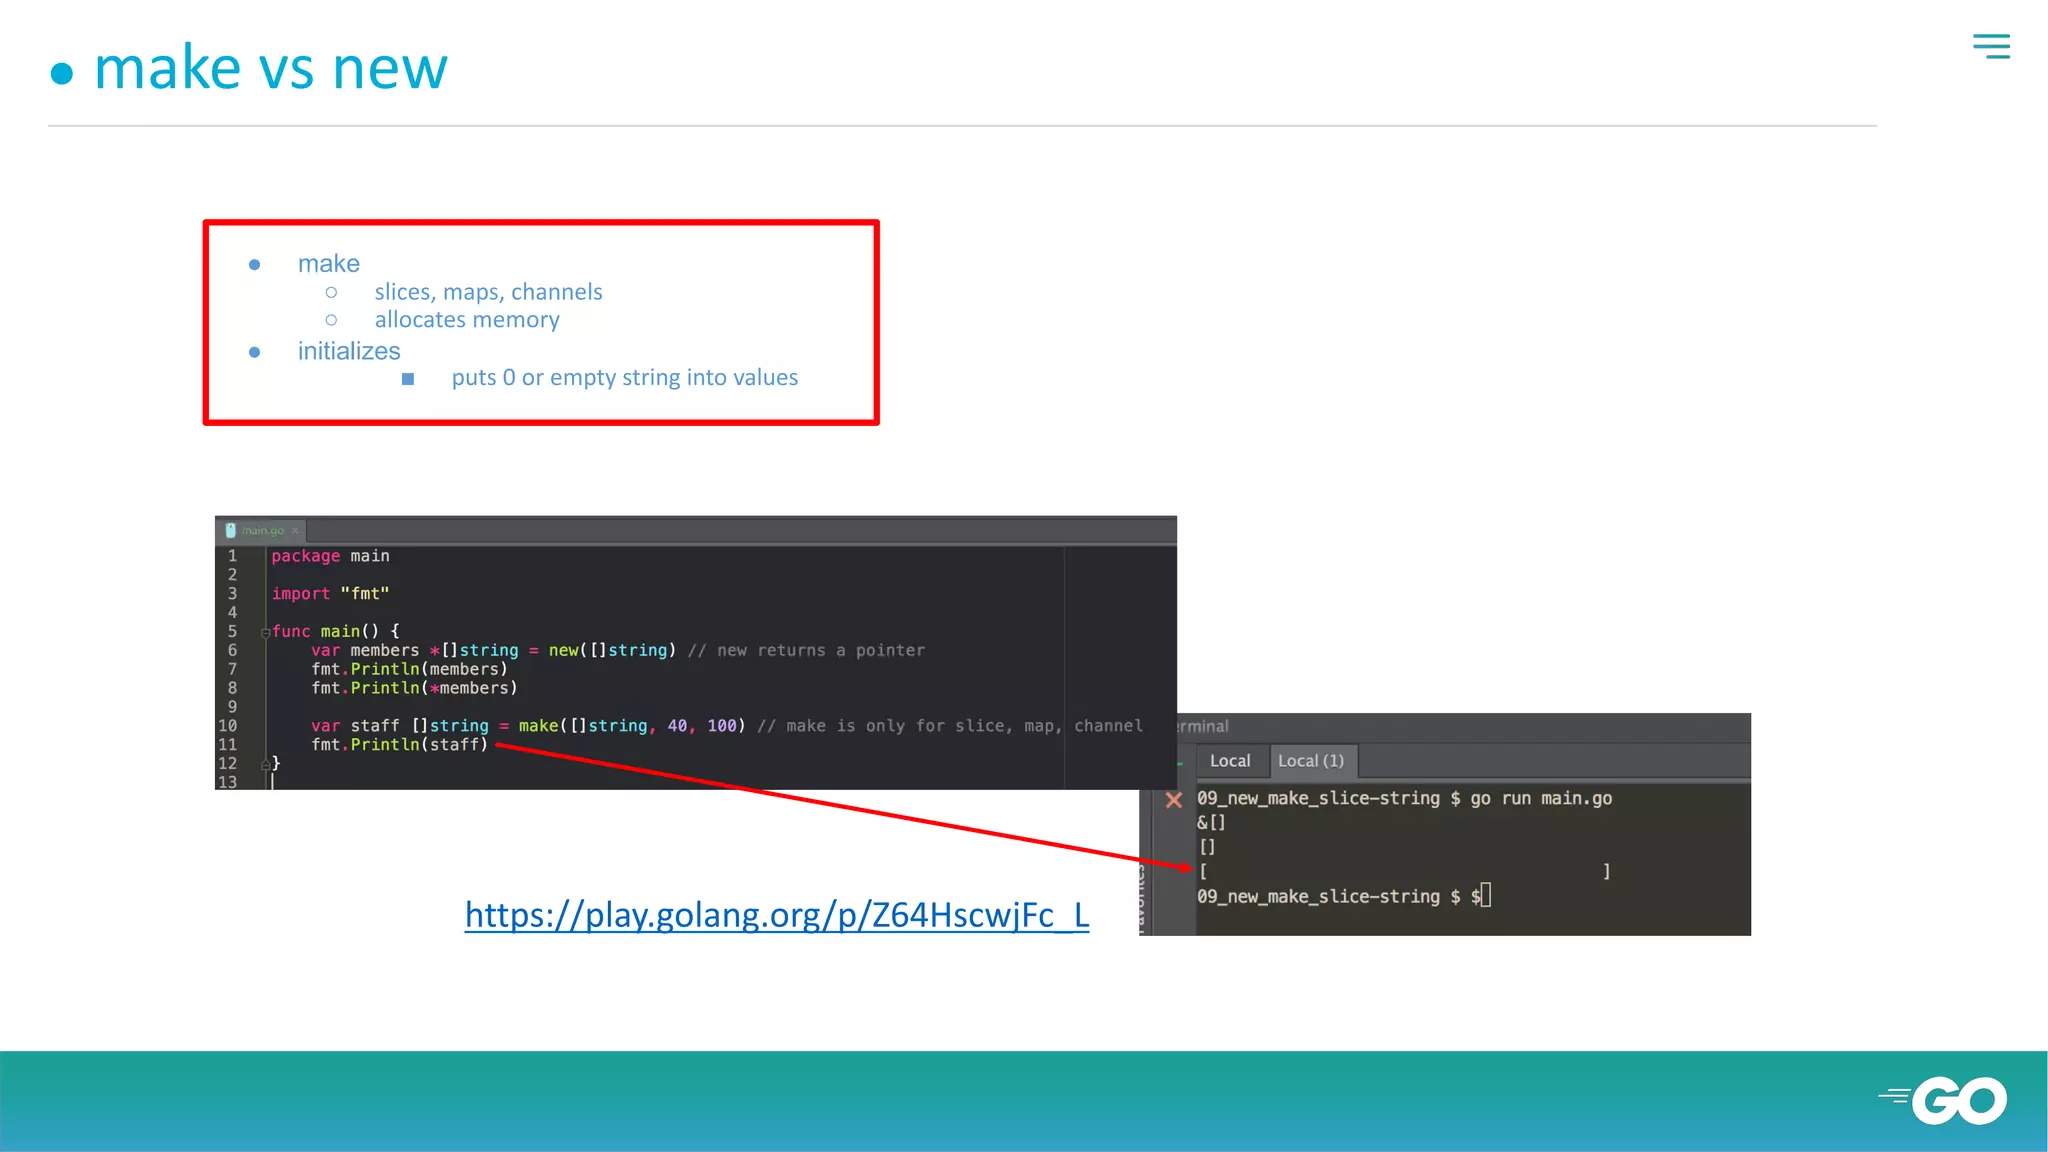
Task: Click the Terminal panel title
Action: (1201, 727)
